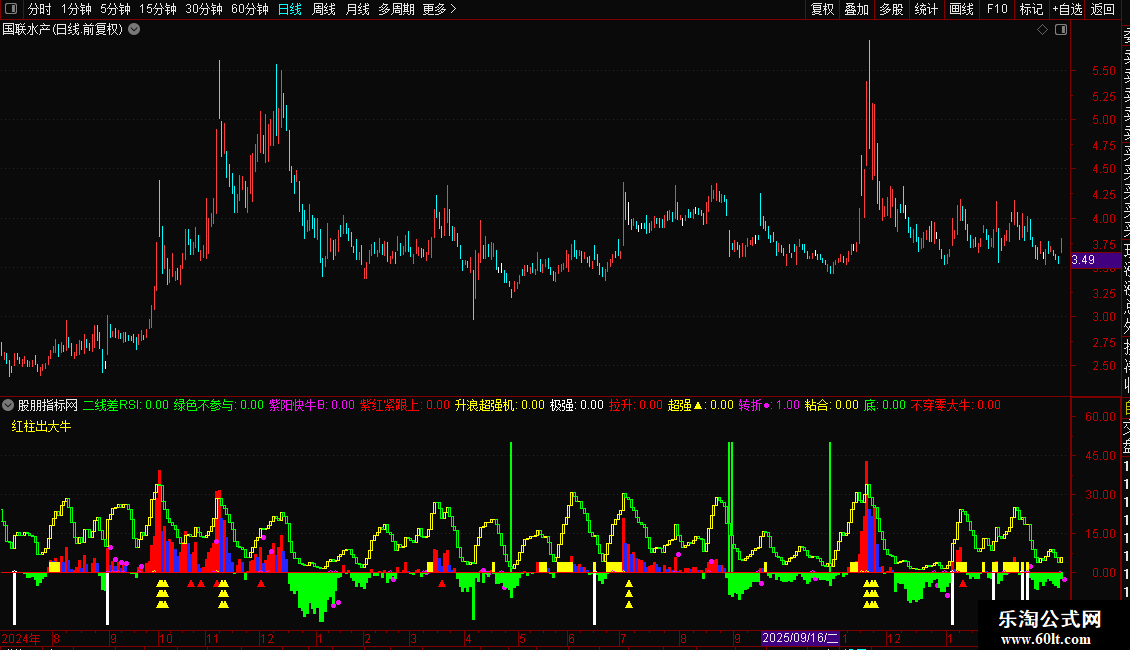Click the 红柱出大牛 label
Screen dimensions: 1130x650
41,427
